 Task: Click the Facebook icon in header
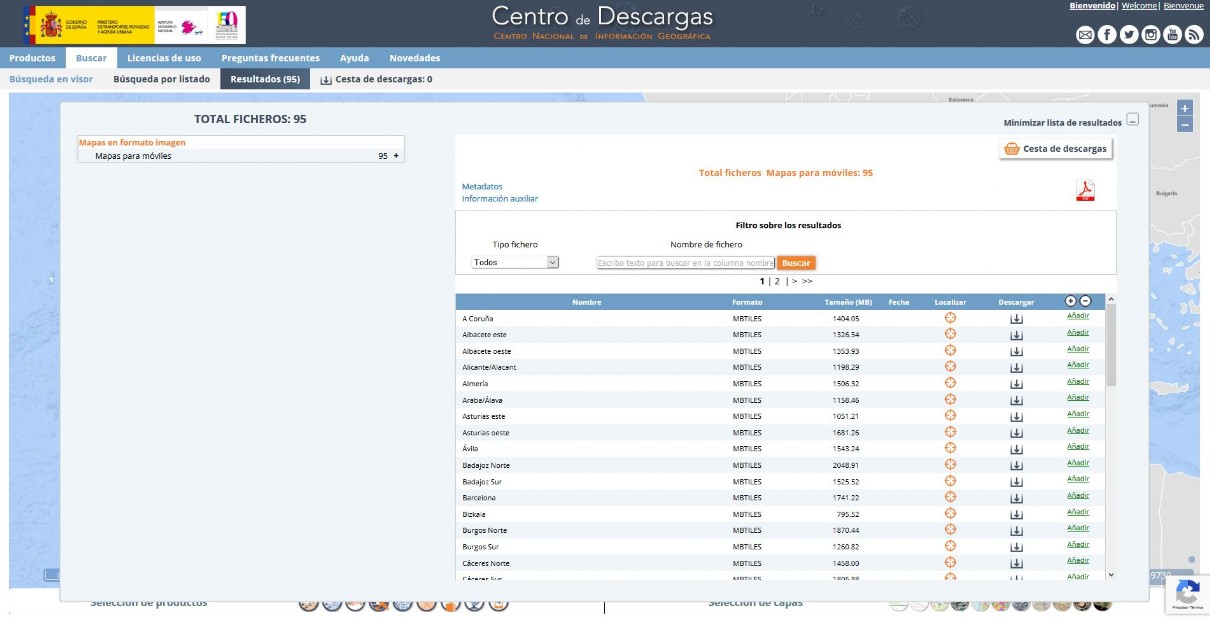[1107, 35]
